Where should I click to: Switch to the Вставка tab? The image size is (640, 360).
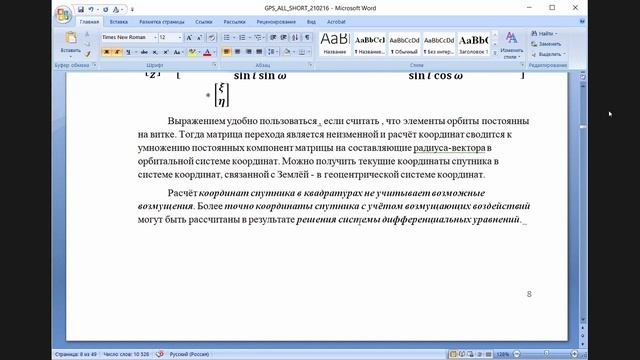pyautogui.click(x=119, y=22)
